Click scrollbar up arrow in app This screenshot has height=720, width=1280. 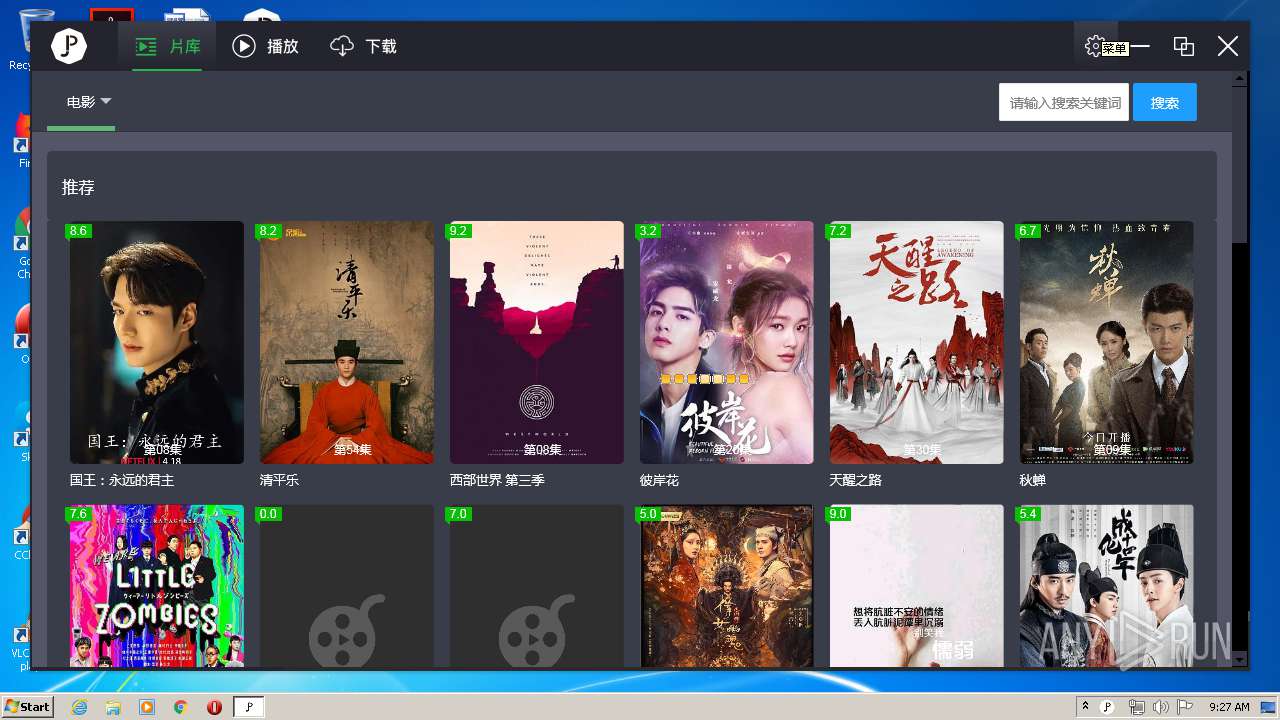(1240, 78)
